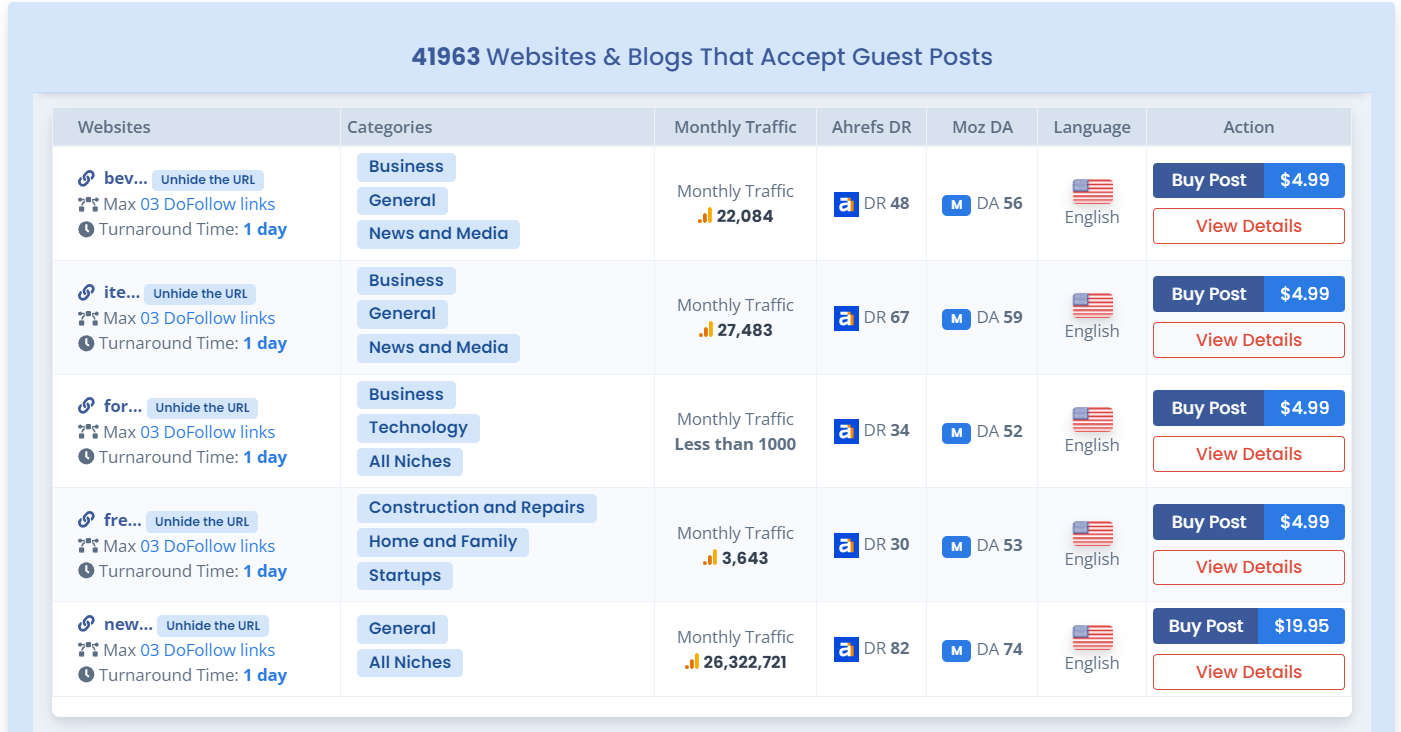
Task: Choose the Startups category tag
Action: [405, 576]
